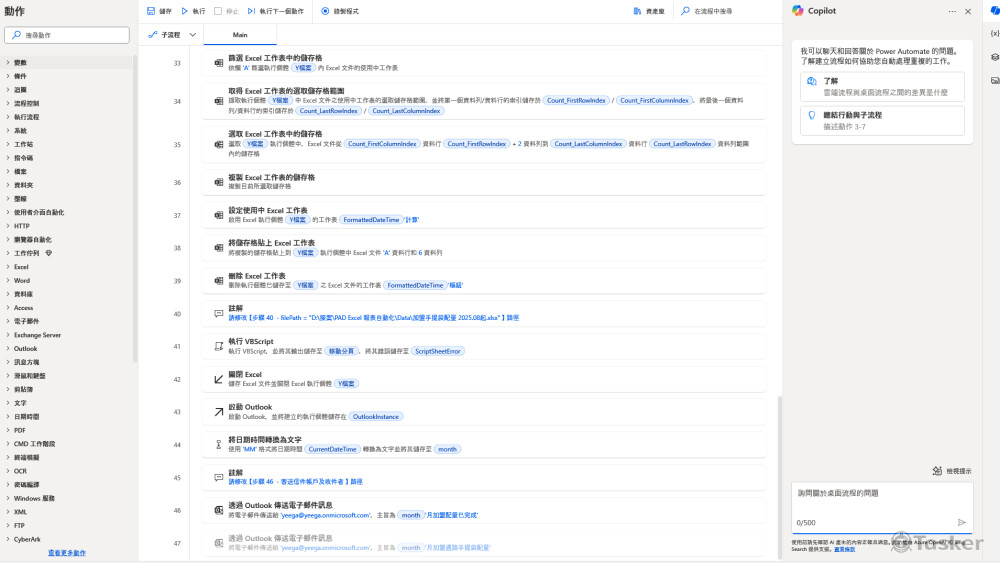Click comment icon on step 40
Screen dimensions: 1000x563
click(219, 313)
